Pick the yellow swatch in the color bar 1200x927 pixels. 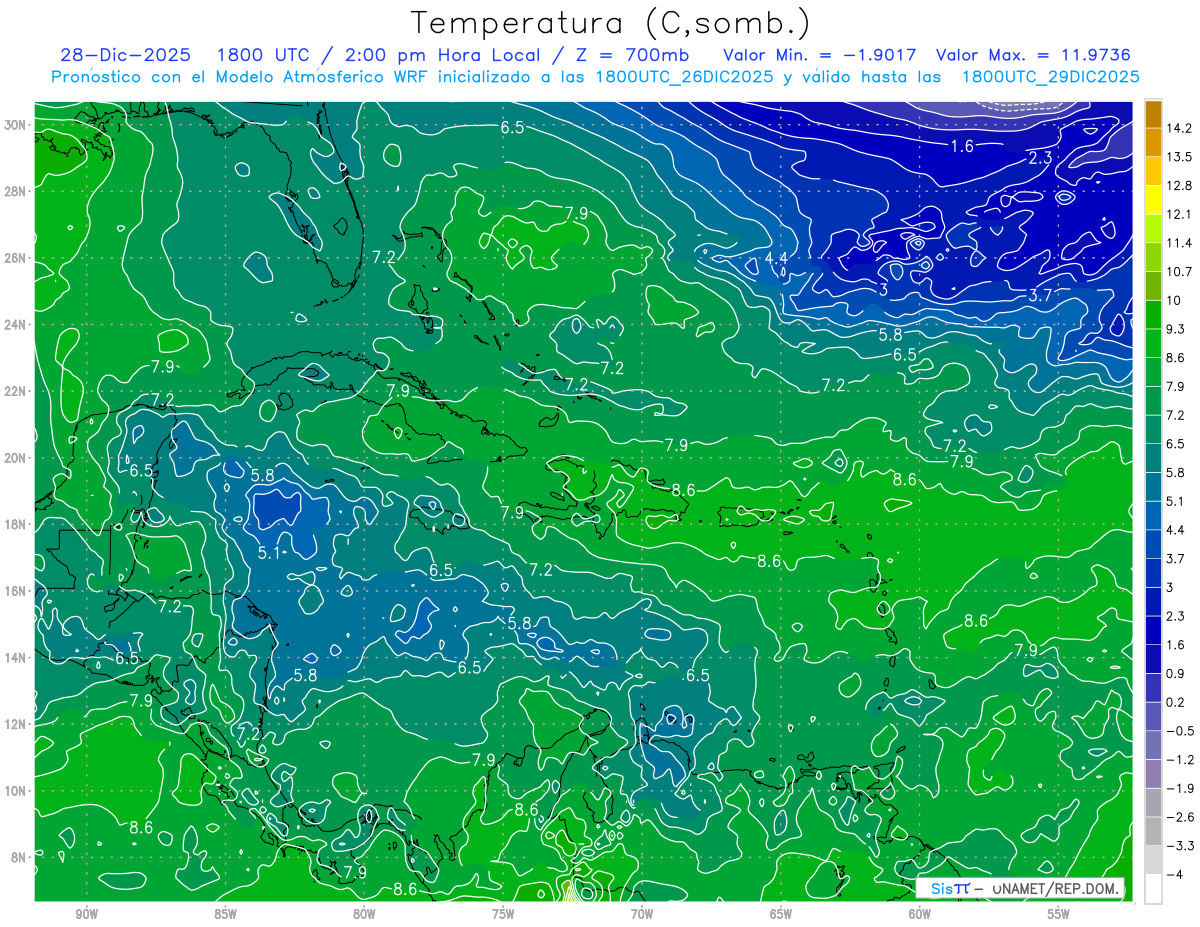pyautogui.click(x=1153, y=200)
